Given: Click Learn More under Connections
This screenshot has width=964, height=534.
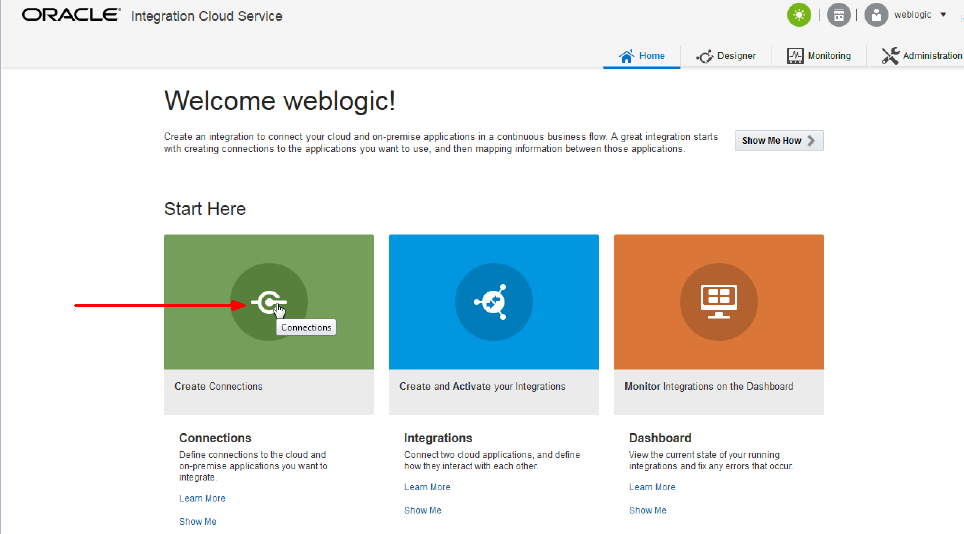Looking at the screenshot, I should (202, 498).
